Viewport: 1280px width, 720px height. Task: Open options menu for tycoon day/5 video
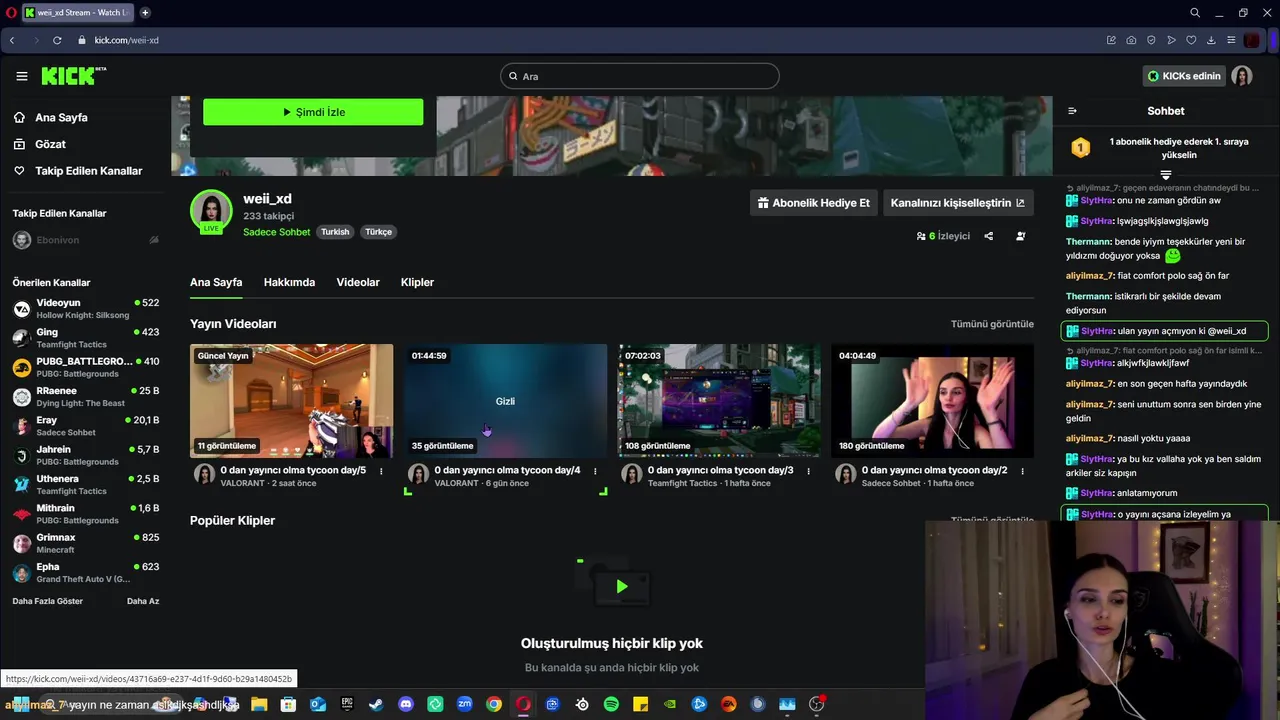pyautogui.click(x=381, y=471)
